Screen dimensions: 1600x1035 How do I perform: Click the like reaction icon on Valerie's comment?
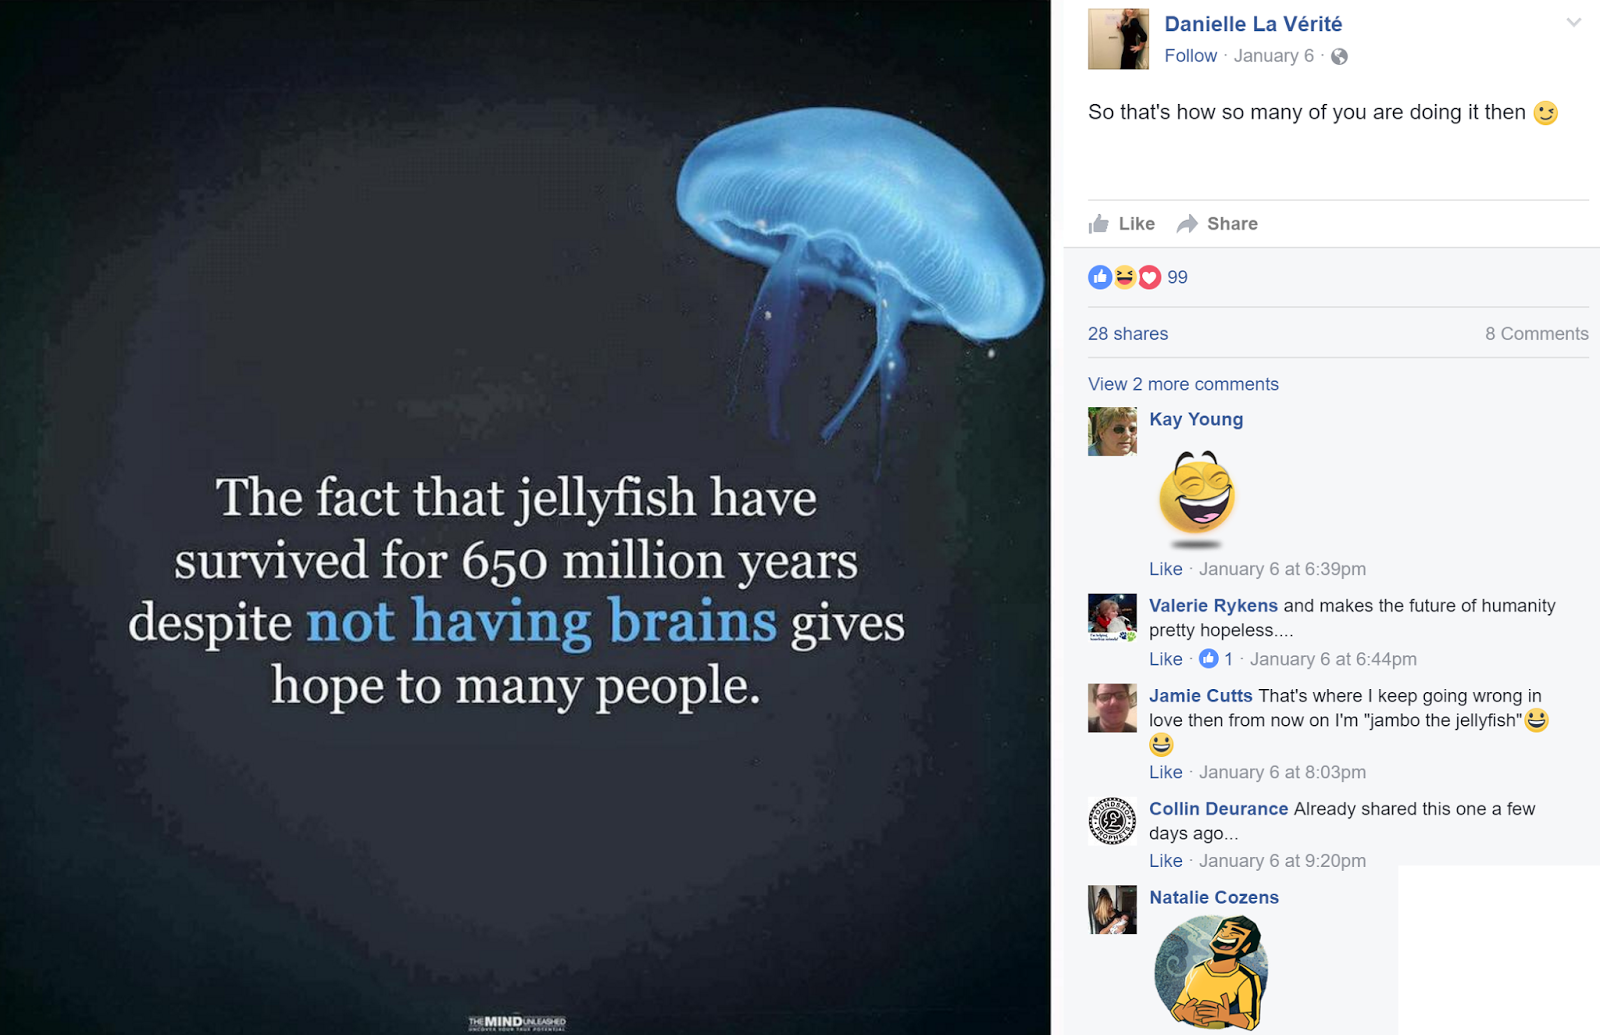pos(1208,658)
